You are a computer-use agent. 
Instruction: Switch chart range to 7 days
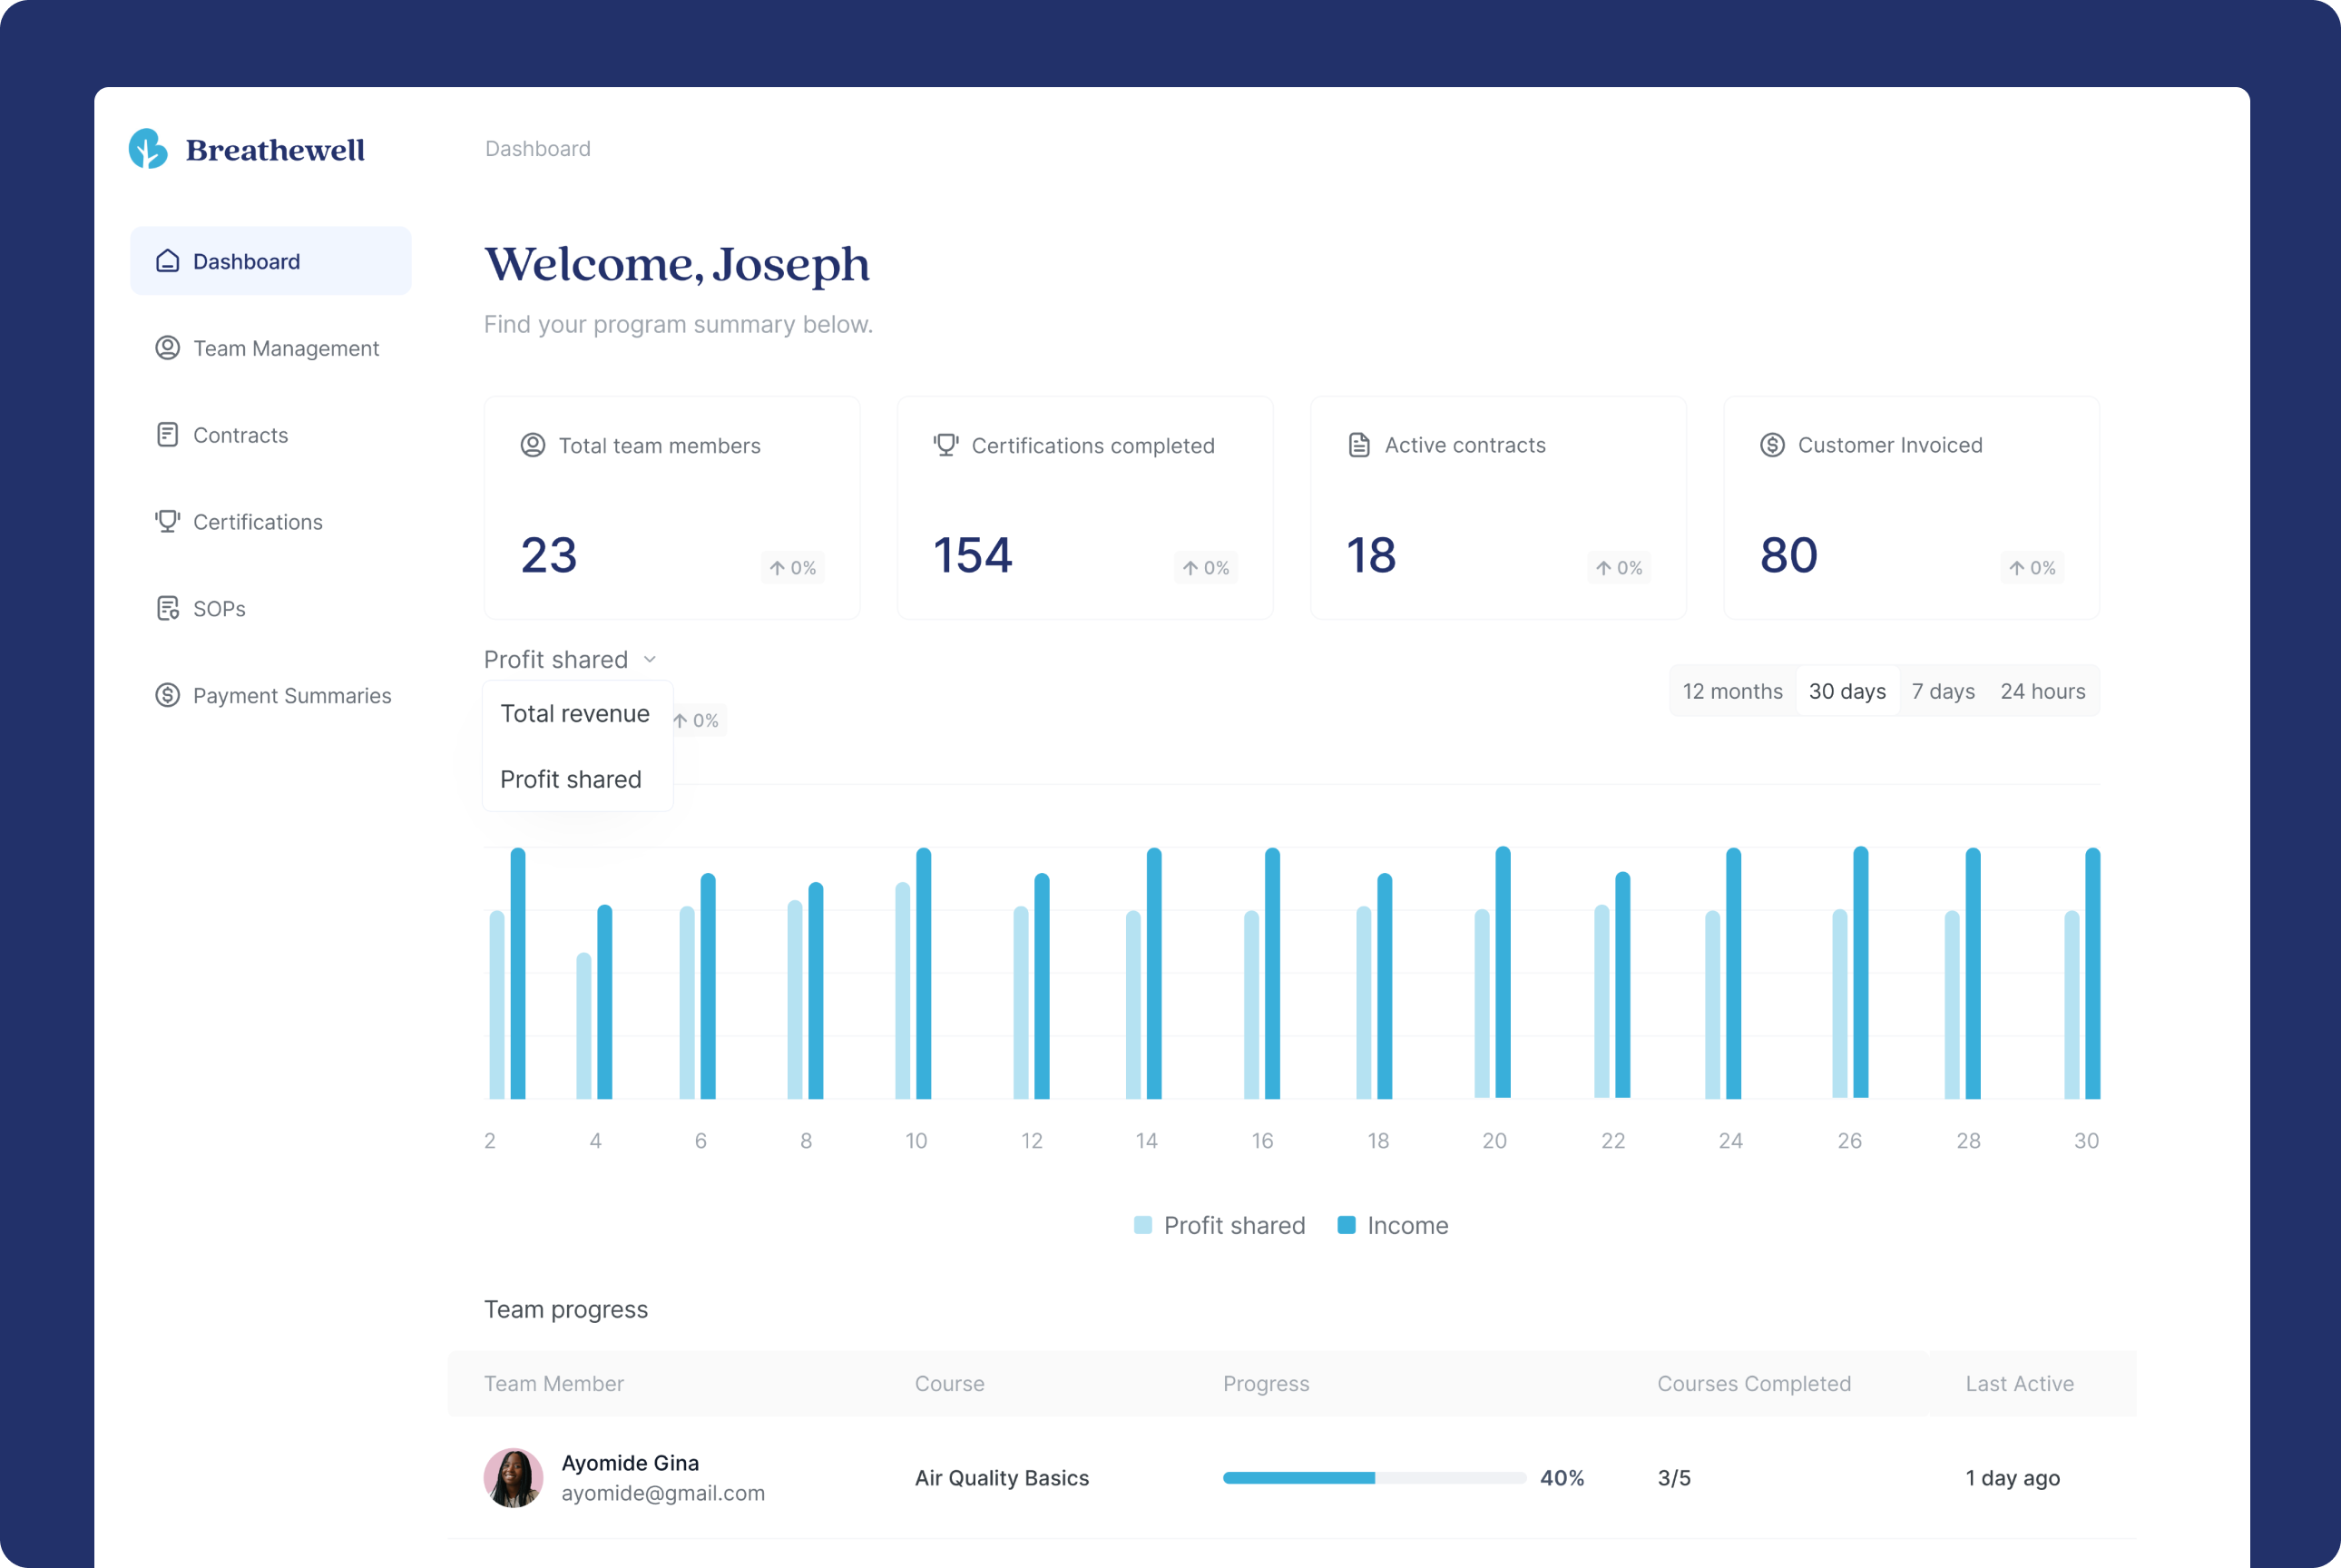tap(1943, 691)
